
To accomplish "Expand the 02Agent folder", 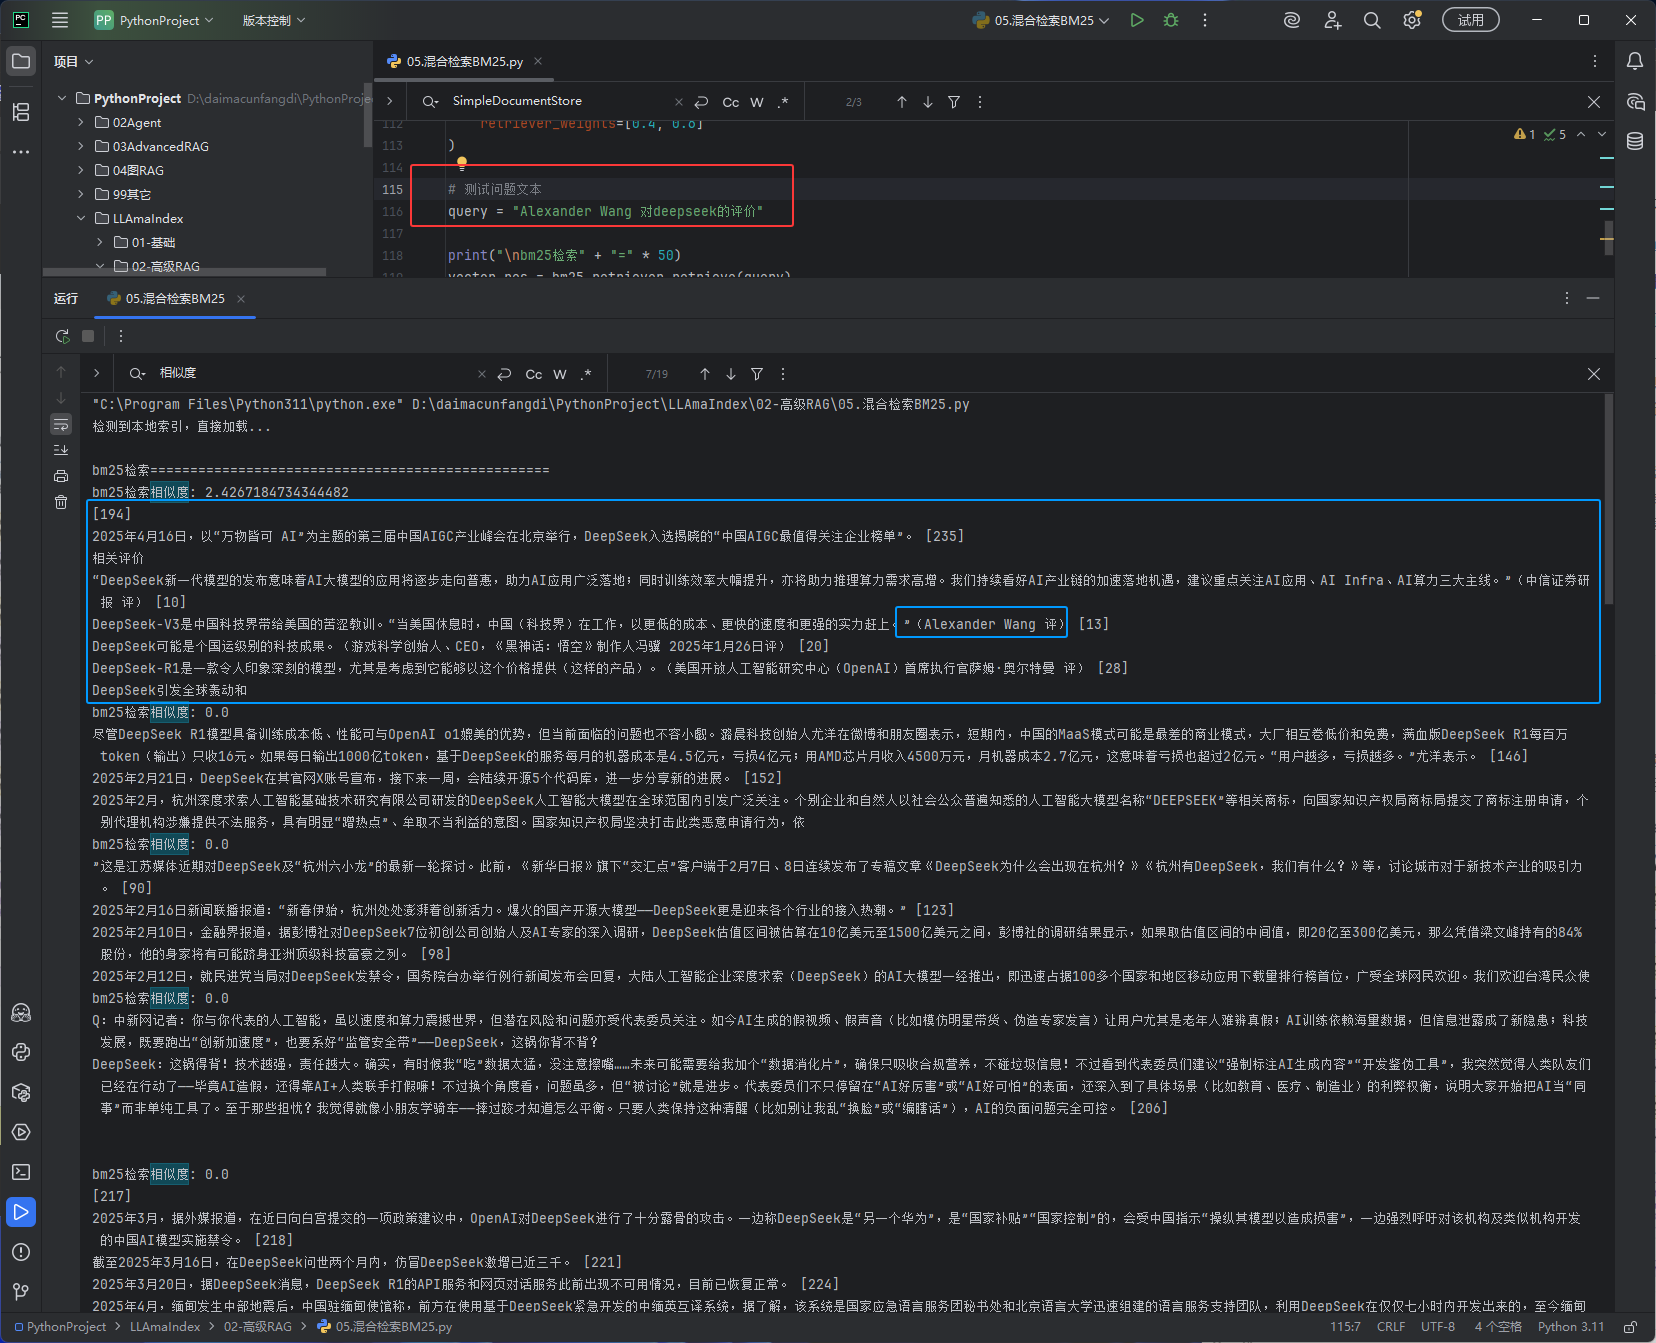I will point(81,122).
